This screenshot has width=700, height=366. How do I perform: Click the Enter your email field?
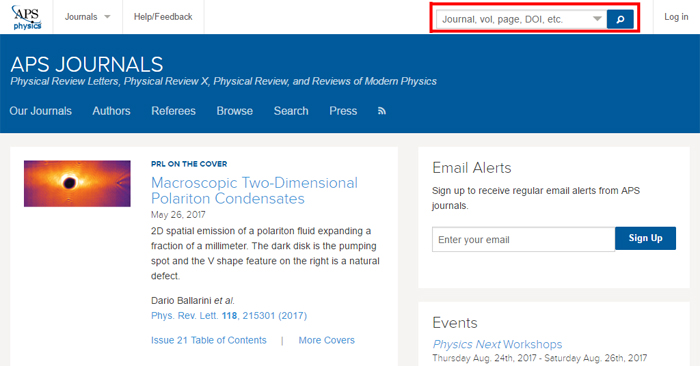pyautogui.click(x=523, y=239)
